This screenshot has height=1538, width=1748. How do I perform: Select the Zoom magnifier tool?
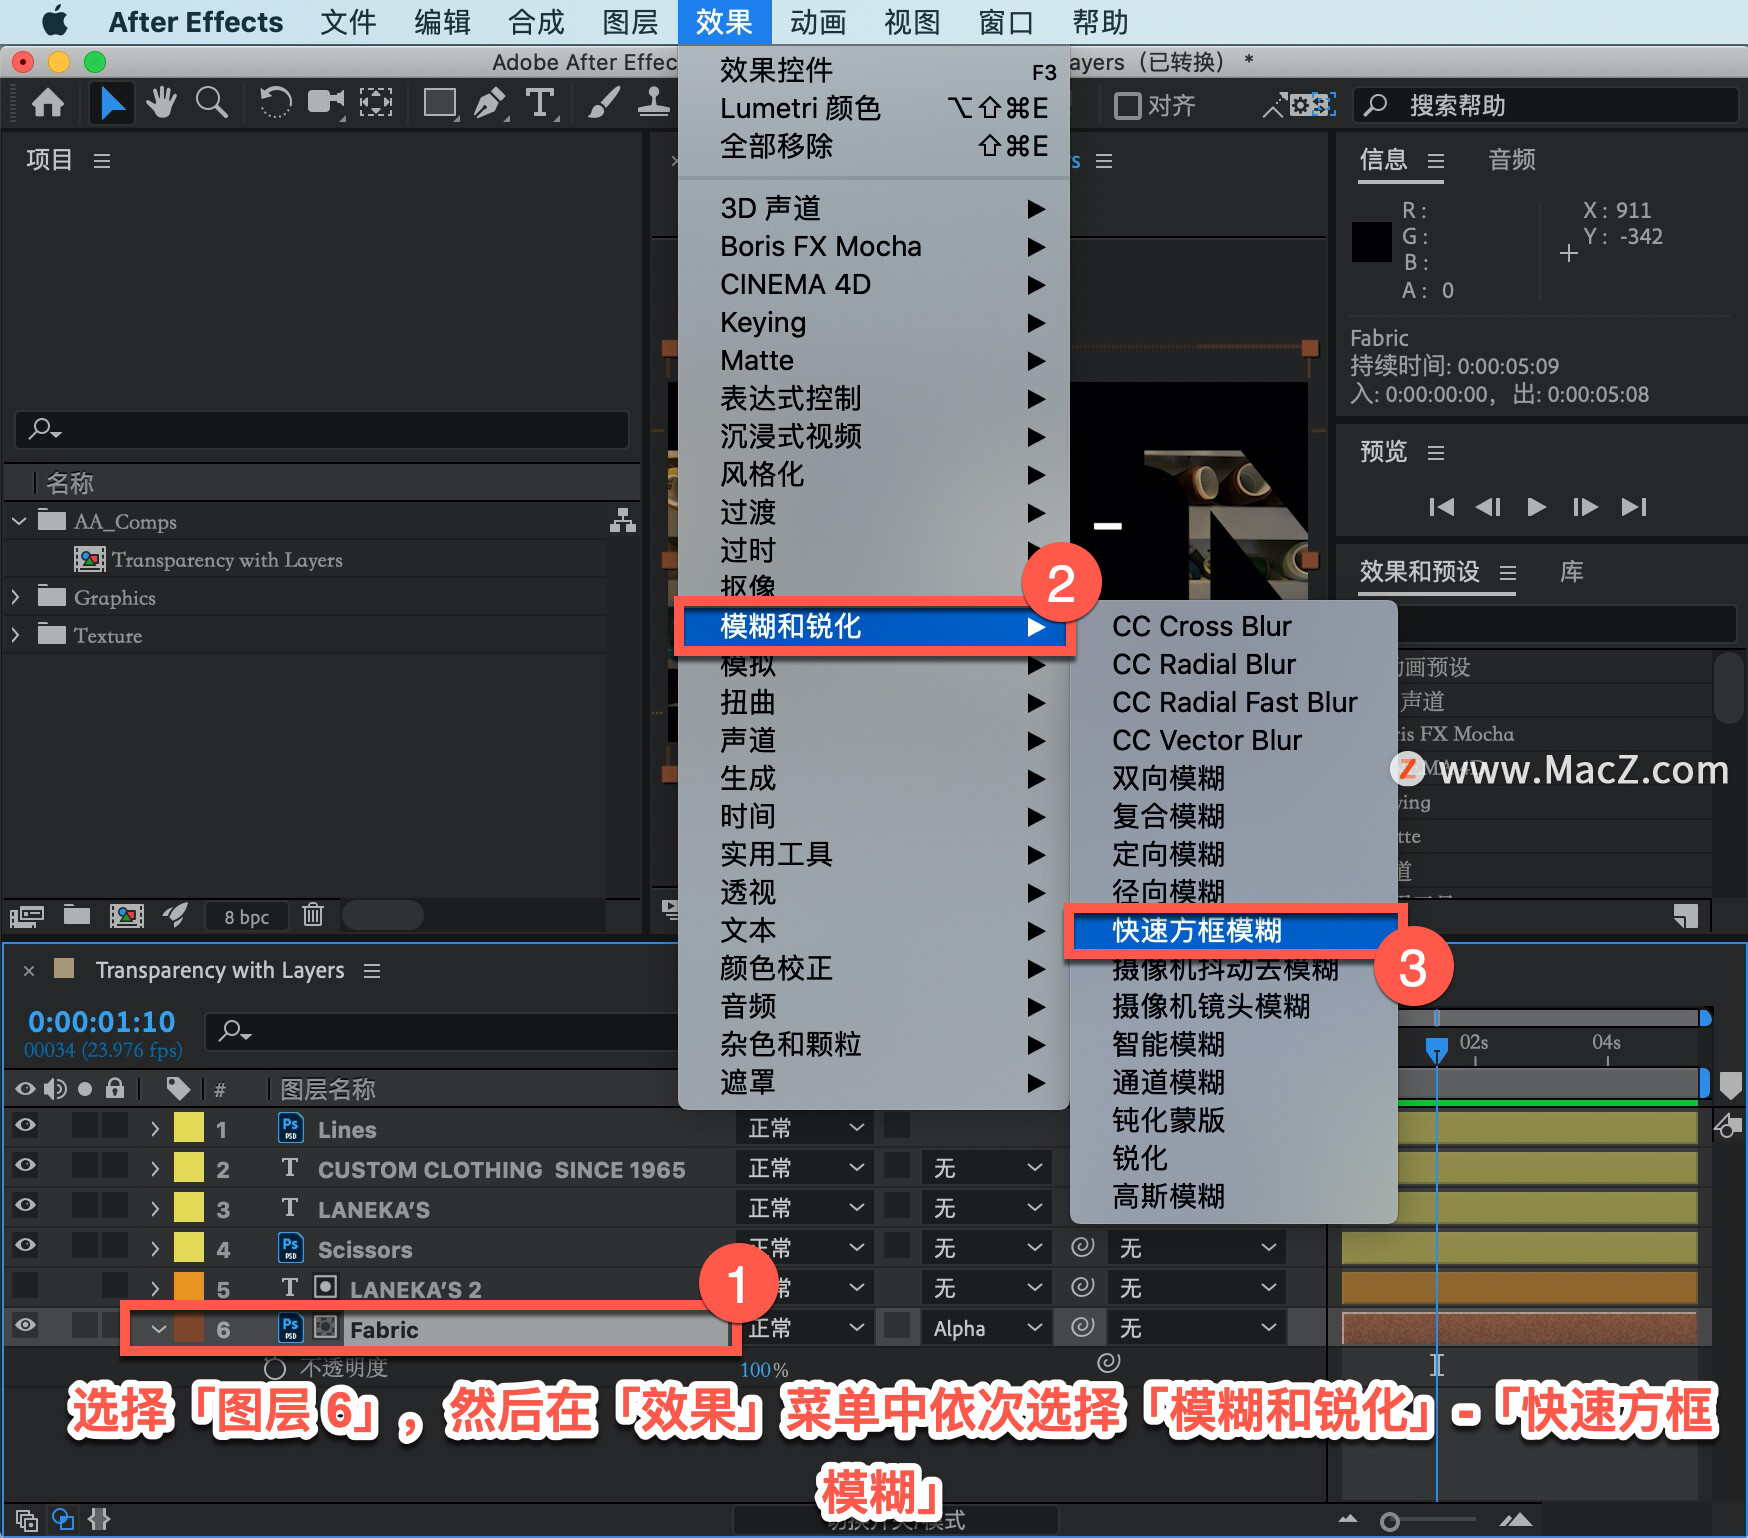[211, 103]
